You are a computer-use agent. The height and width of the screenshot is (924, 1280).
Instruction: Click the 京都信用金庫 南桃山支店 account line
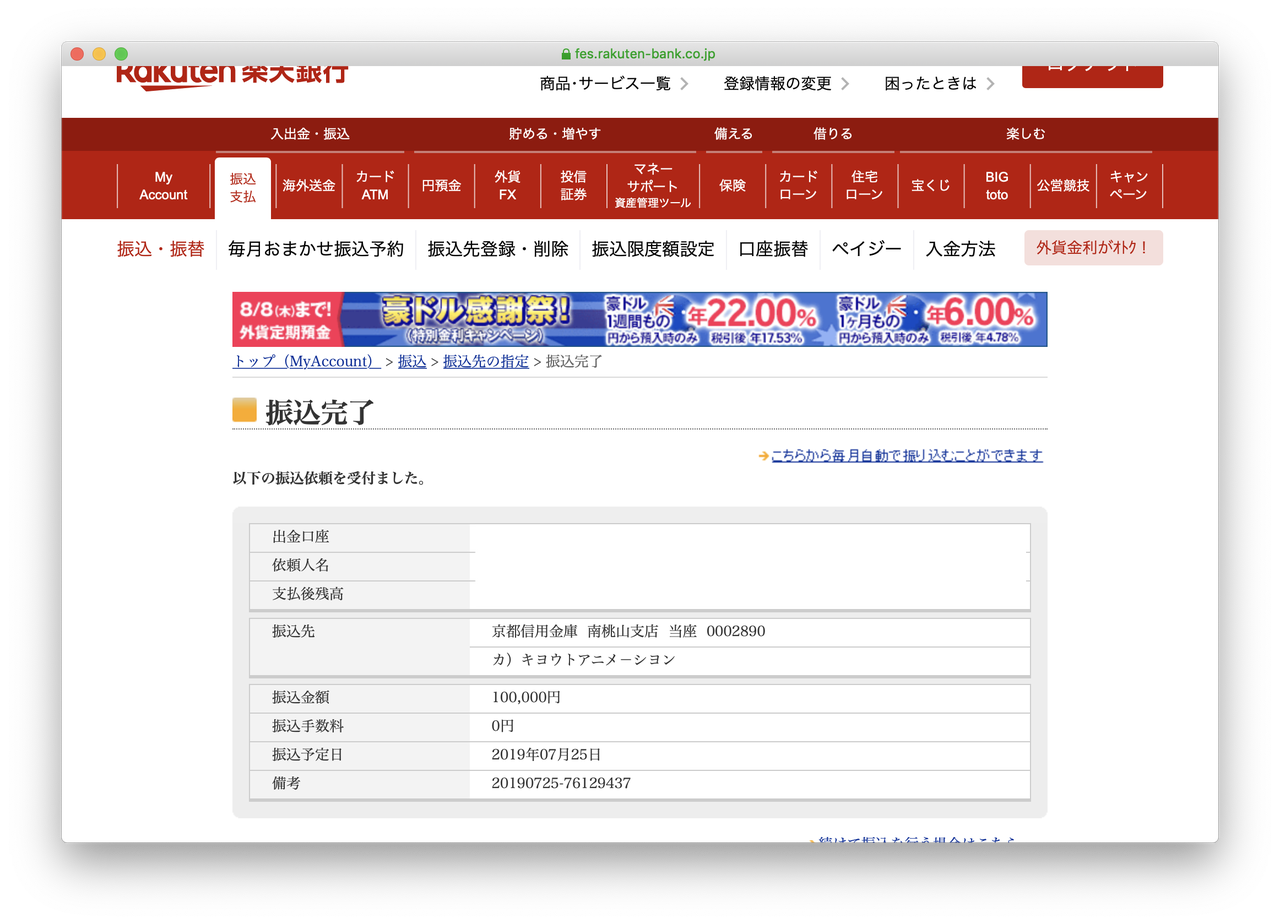pos(629,632)
